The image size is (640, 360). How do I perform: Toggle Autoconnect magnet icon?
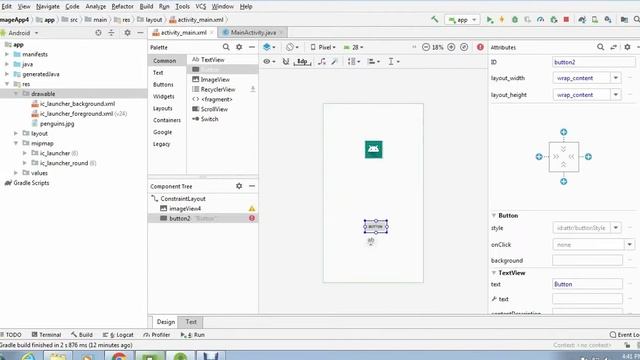pos(286,62)
